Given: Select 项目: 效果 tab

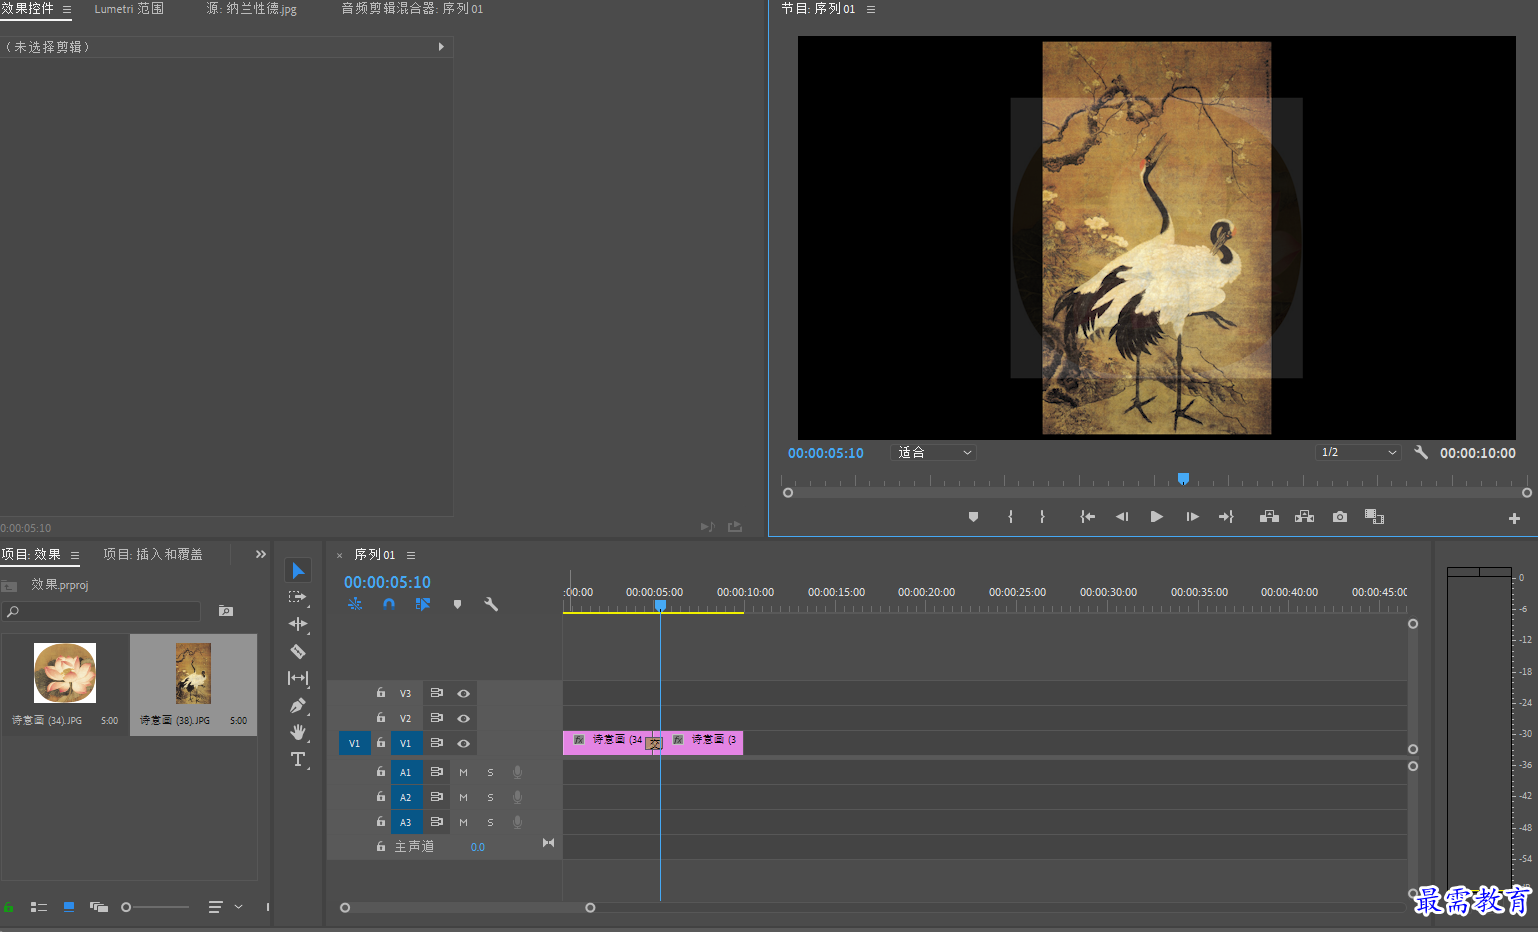Looking at the screenshot, I should [31, 554].
